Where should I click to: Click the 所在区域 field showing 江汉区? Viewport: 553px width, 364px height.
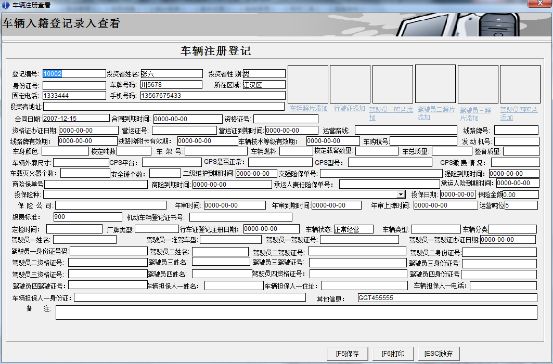[264, 85]
